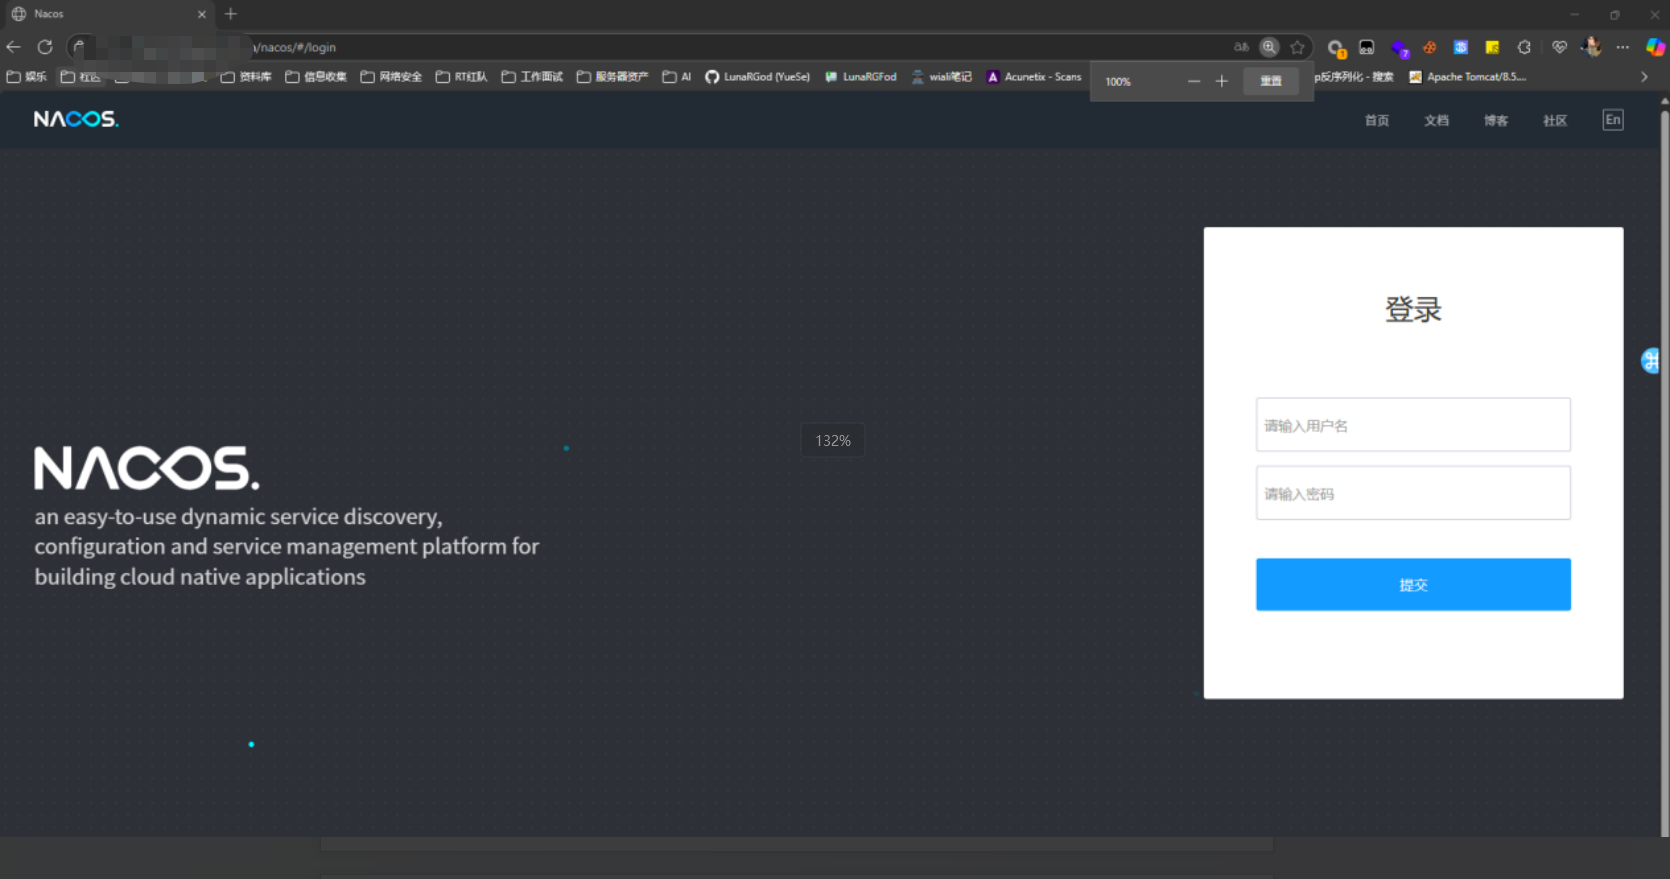Image resolution: width=1670 pixels, height=879 pixels.
Task: Add this page to favorites with star
Action: [x=1297, y=47]
